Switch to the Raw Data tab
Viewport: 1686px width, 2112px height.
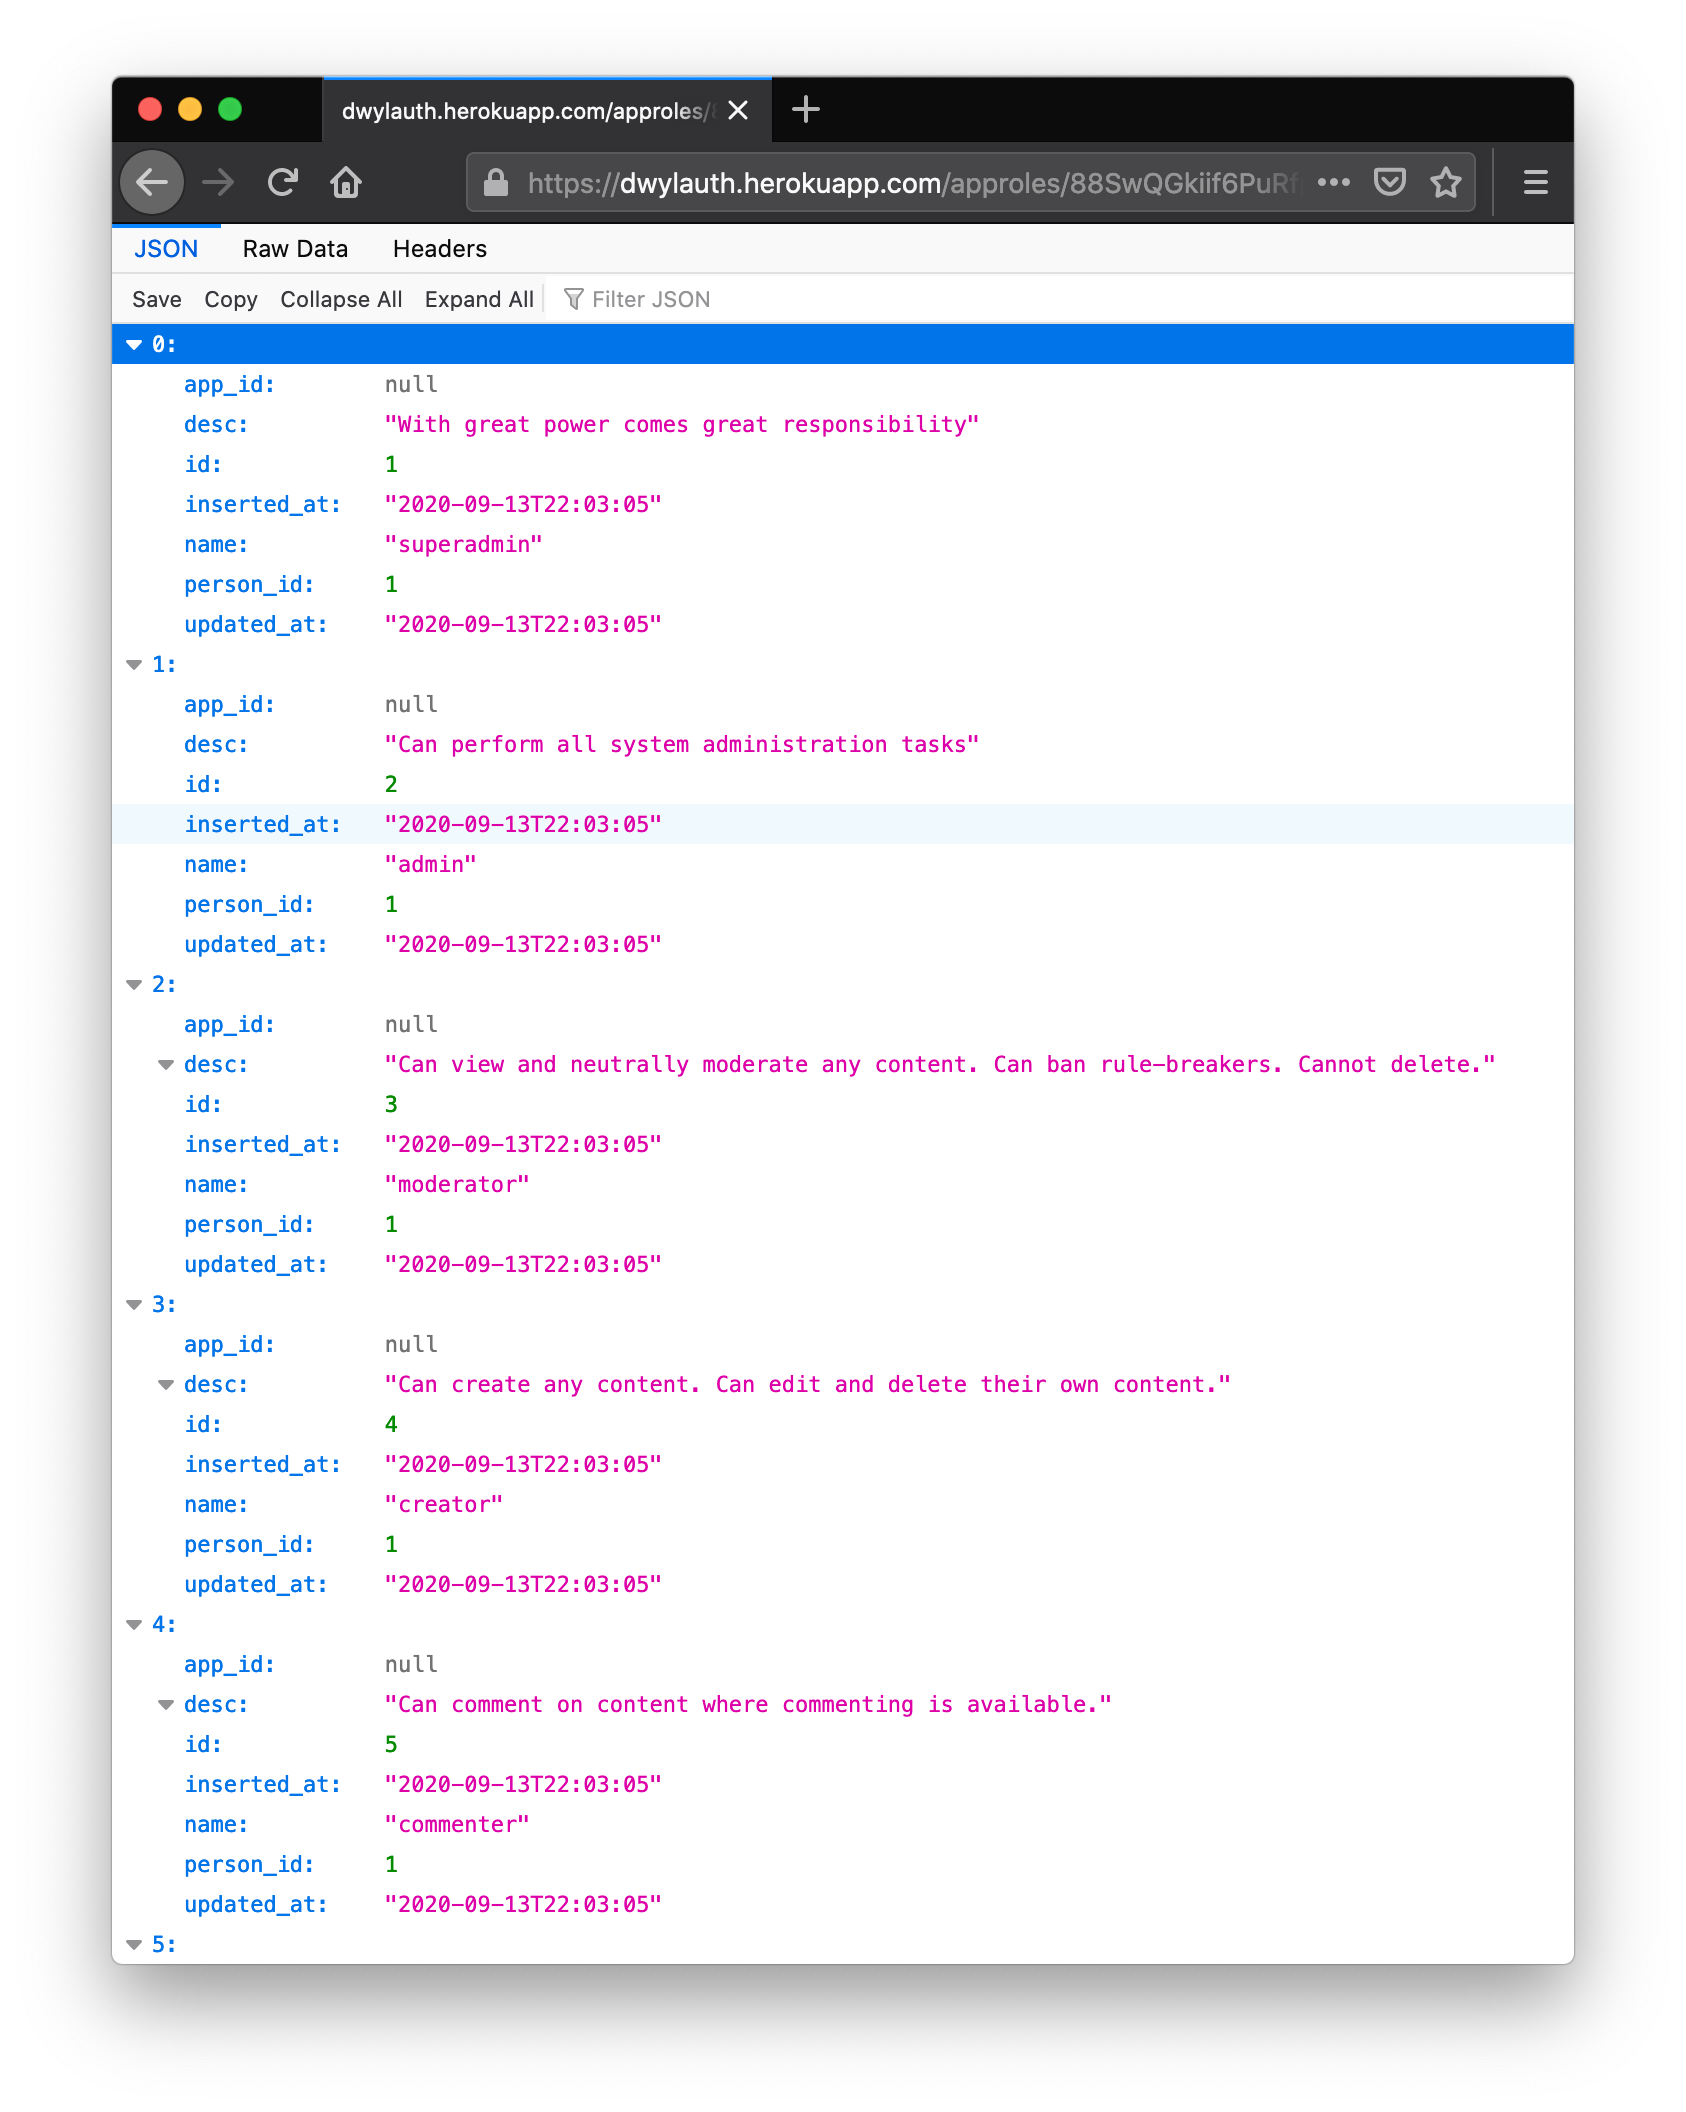coord(295,248)
